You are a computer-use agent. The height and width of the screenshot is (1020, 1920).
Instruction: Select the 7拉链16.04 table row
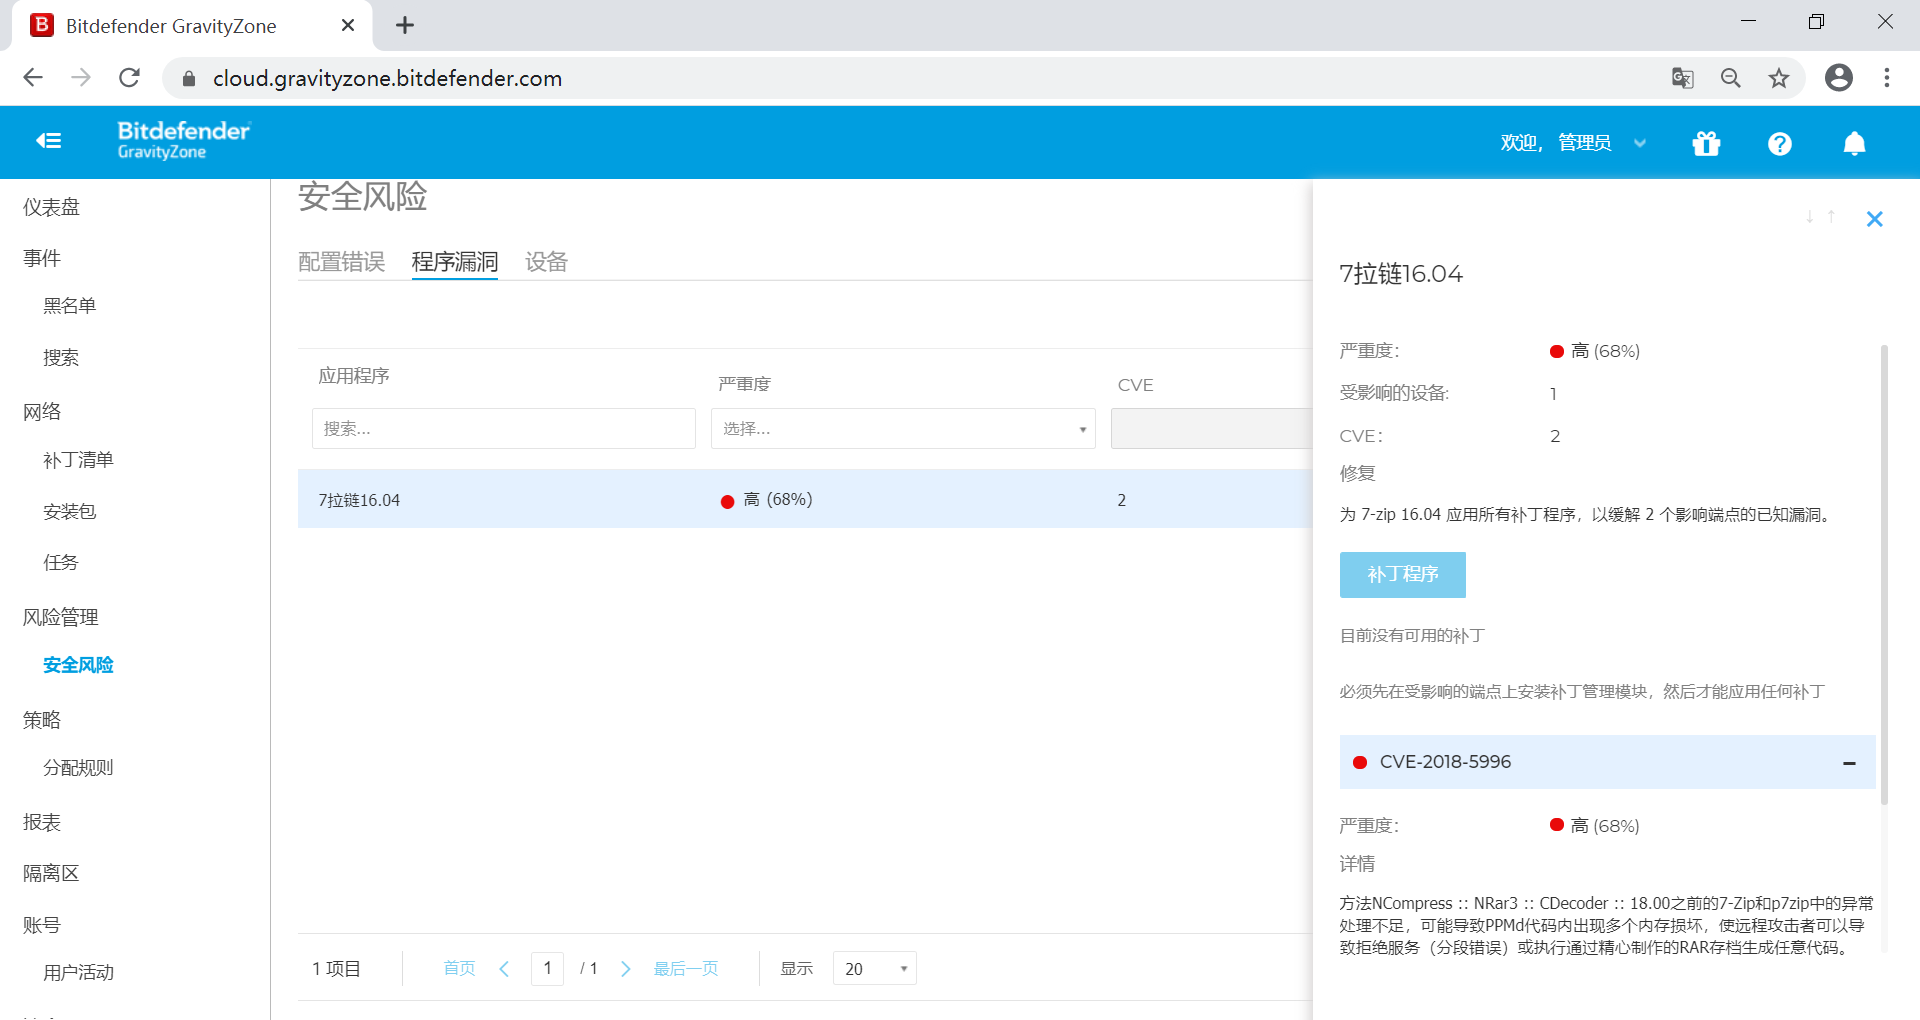coord(805,500)
